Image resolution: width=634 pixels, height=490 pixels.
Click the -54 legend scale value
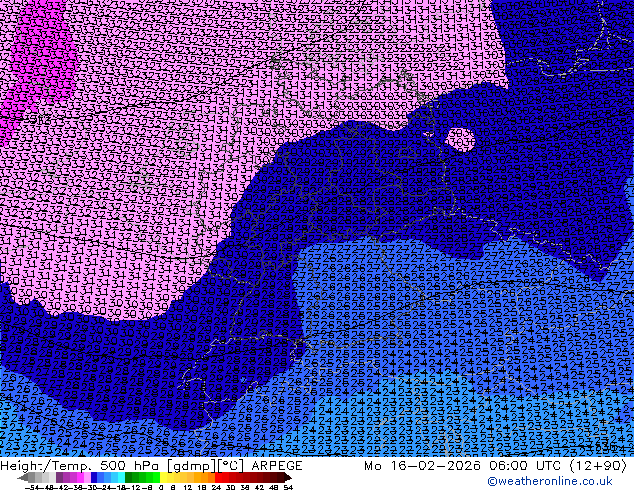click(x=32, y=487)
